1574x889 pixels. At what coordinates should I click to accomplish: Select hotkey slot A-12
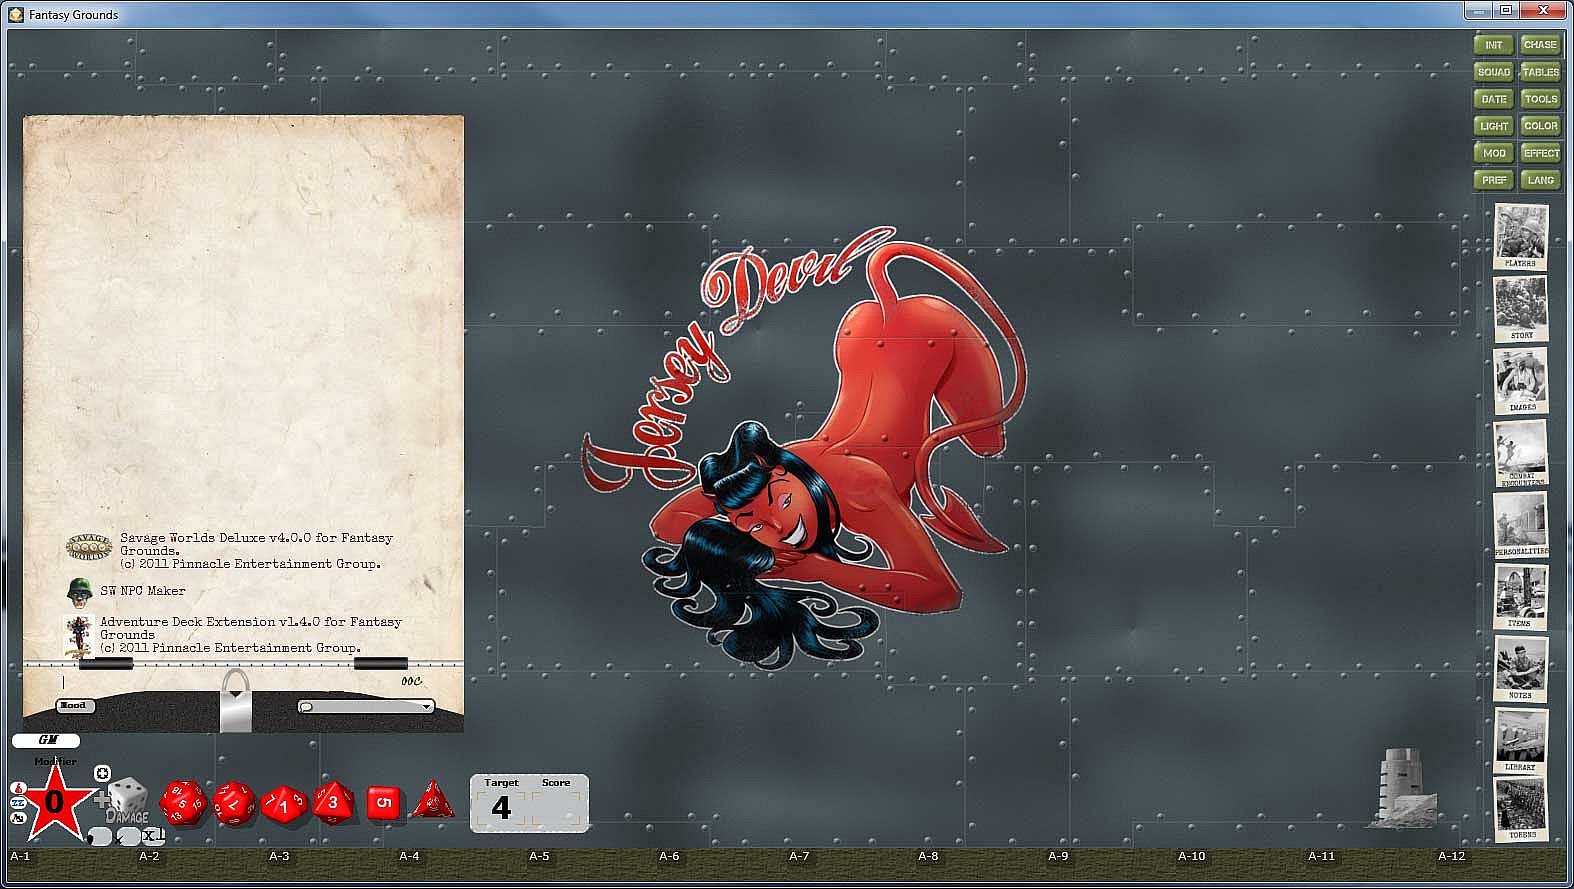coord(1451,856)
